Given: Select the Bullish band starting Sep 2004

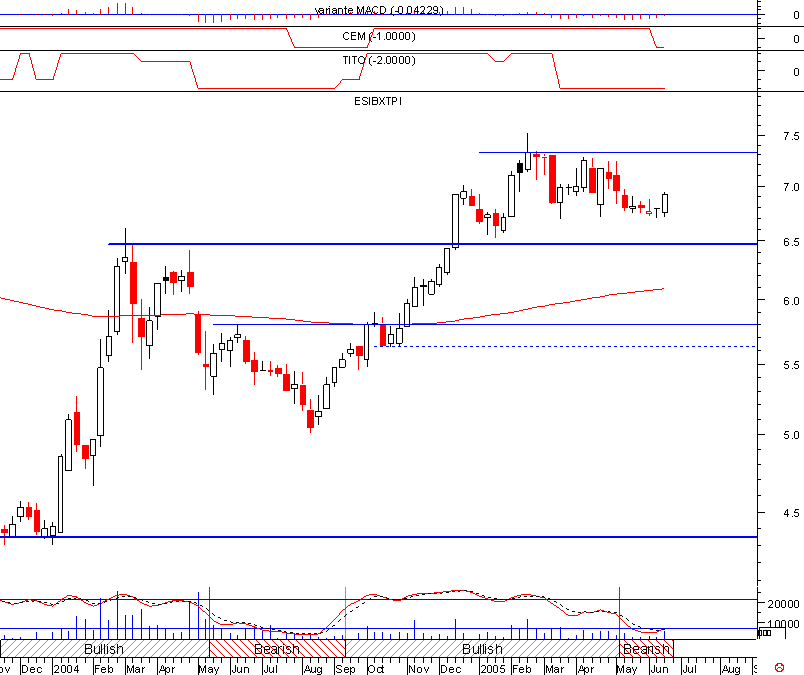Looking at the screenshot, I should (483, 648).
